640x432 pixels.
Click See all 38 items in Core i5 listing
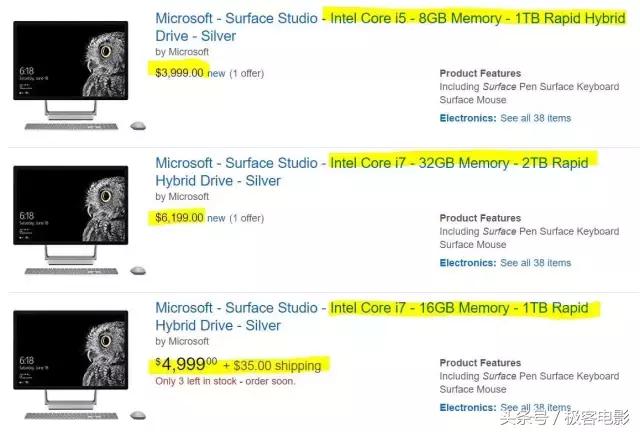click(535, 118)
